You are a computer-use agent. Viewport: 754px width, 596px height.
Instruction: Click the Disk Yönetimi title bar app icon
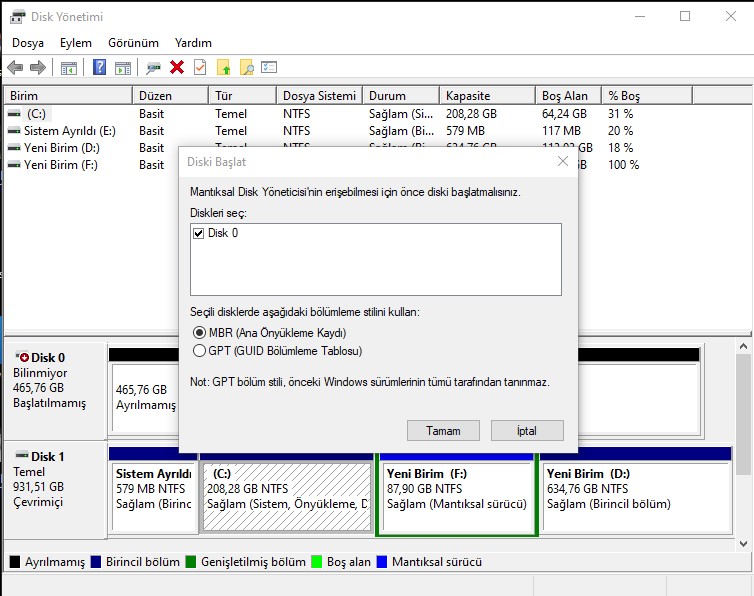(17, 17)
